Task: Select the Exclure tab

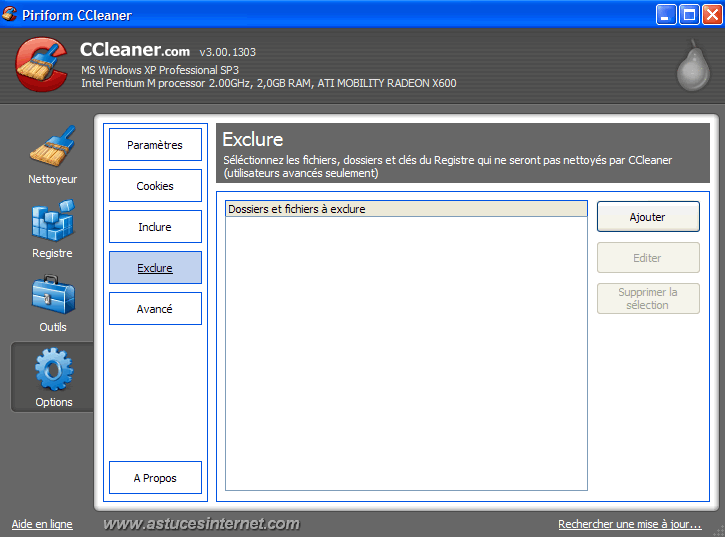Action: pyautogui.click(x=155, y=268)
